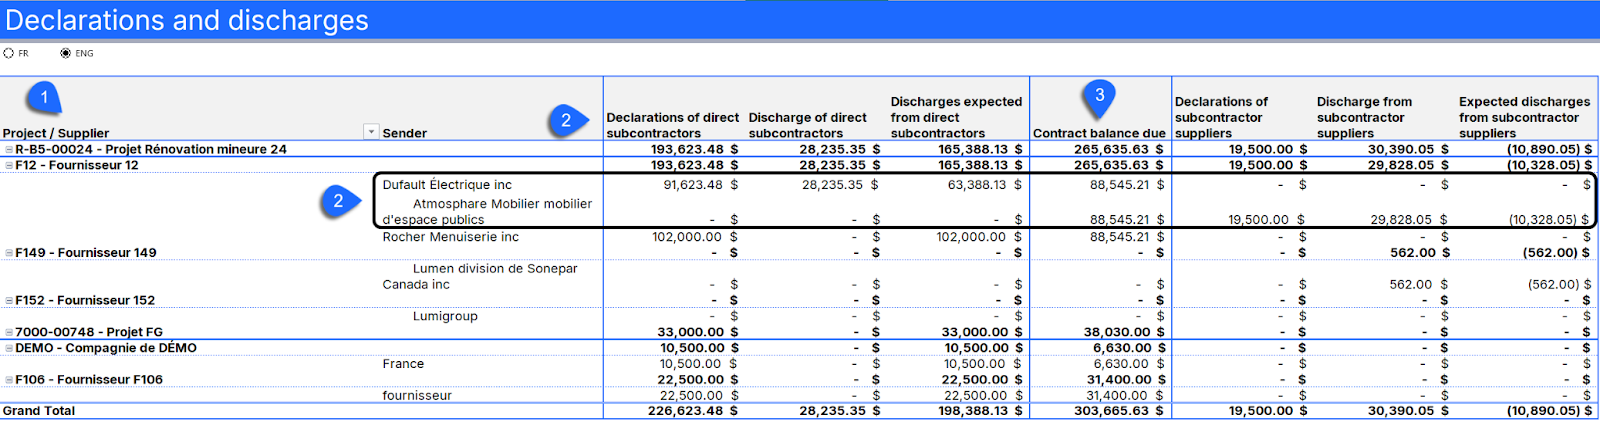Click the Discharge of direct subcontractors header
Viewport: 1600px width, 422px height.
tap(807, 125)
